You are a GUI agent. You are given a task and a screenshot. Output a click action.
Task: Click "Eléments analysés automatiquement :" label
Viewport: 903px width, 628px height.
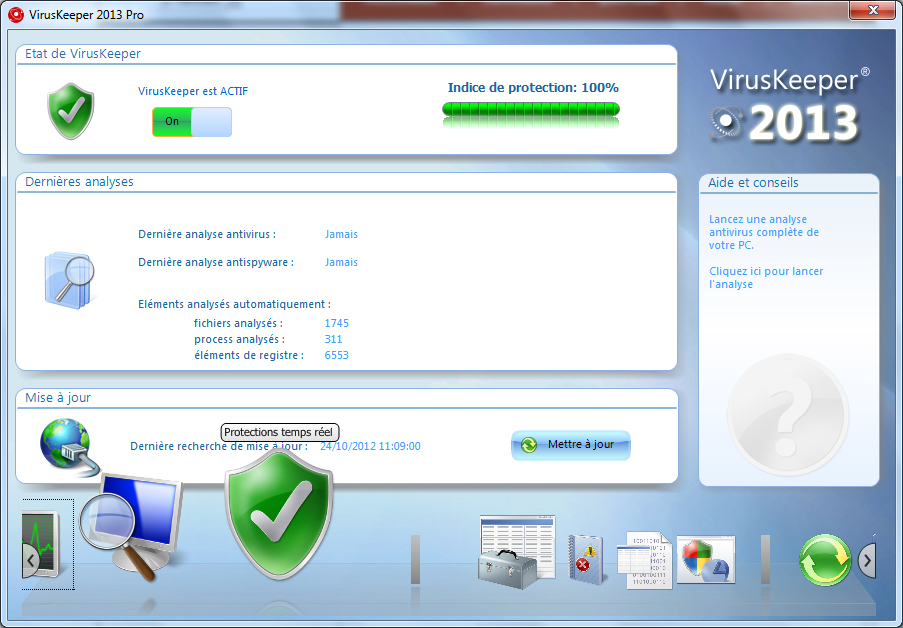coord(234,304)
